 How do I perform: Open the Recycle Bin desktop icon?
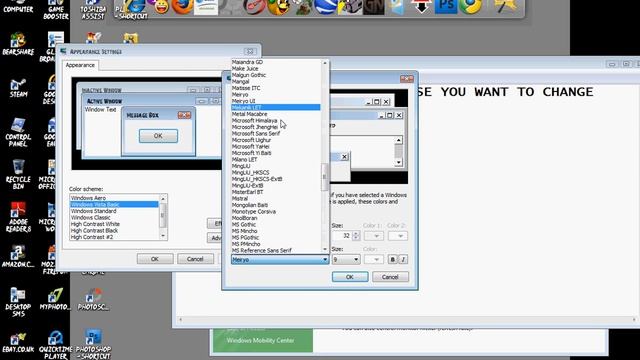pos(18,174)
